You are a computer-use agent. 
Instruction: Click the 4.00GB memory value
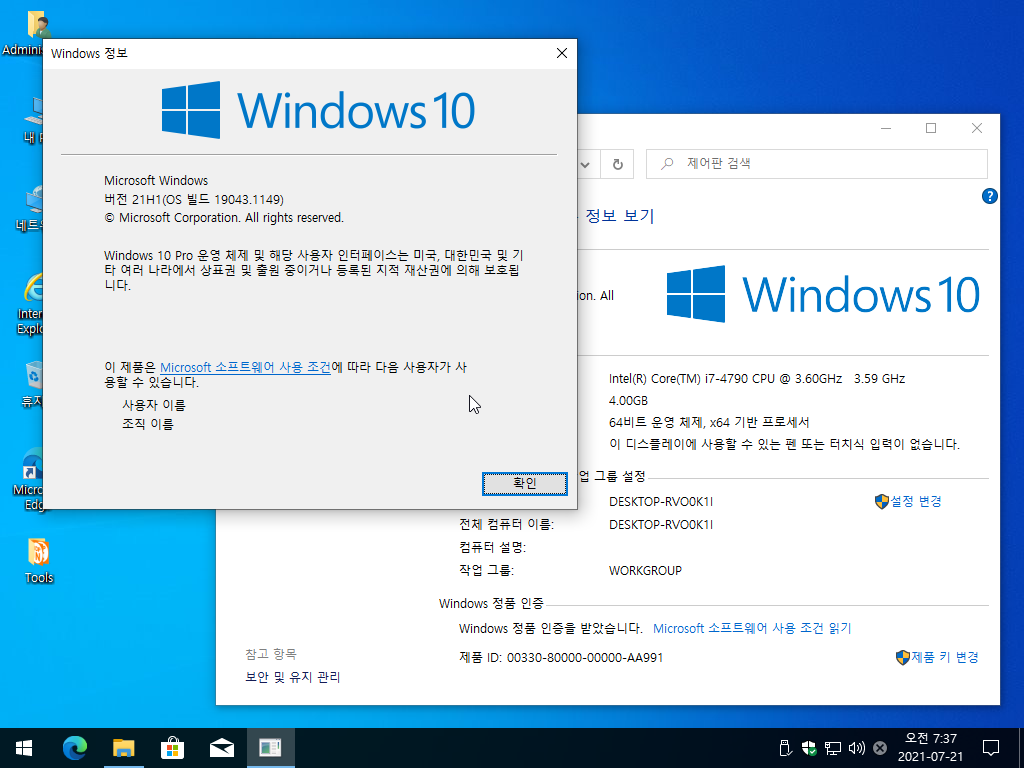point(628,400)
